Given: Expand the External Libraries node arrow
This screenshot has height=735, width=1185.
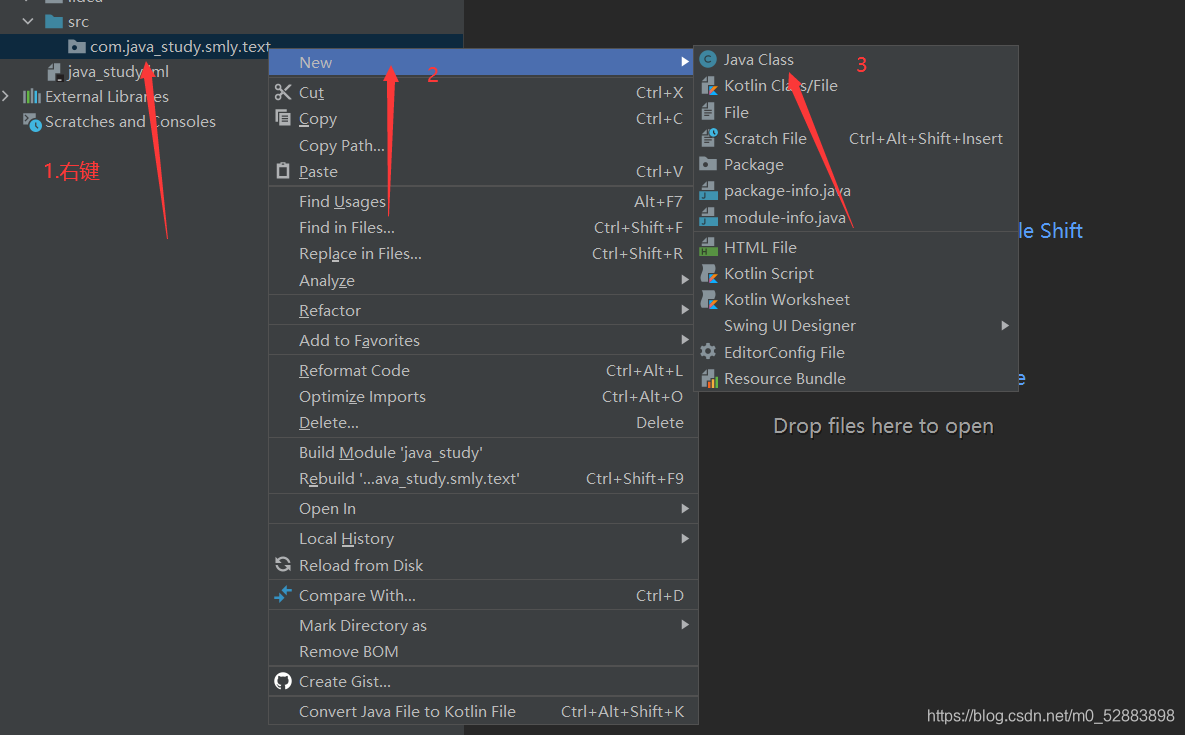Looking at the screenshot, I should point(6,96).
